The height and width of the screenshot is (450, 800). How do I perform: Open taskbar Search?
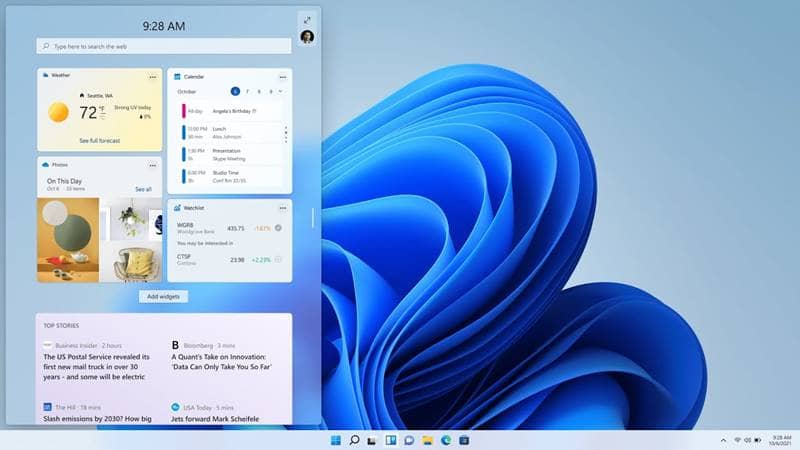pyautogui.click(x=354, y=440)
